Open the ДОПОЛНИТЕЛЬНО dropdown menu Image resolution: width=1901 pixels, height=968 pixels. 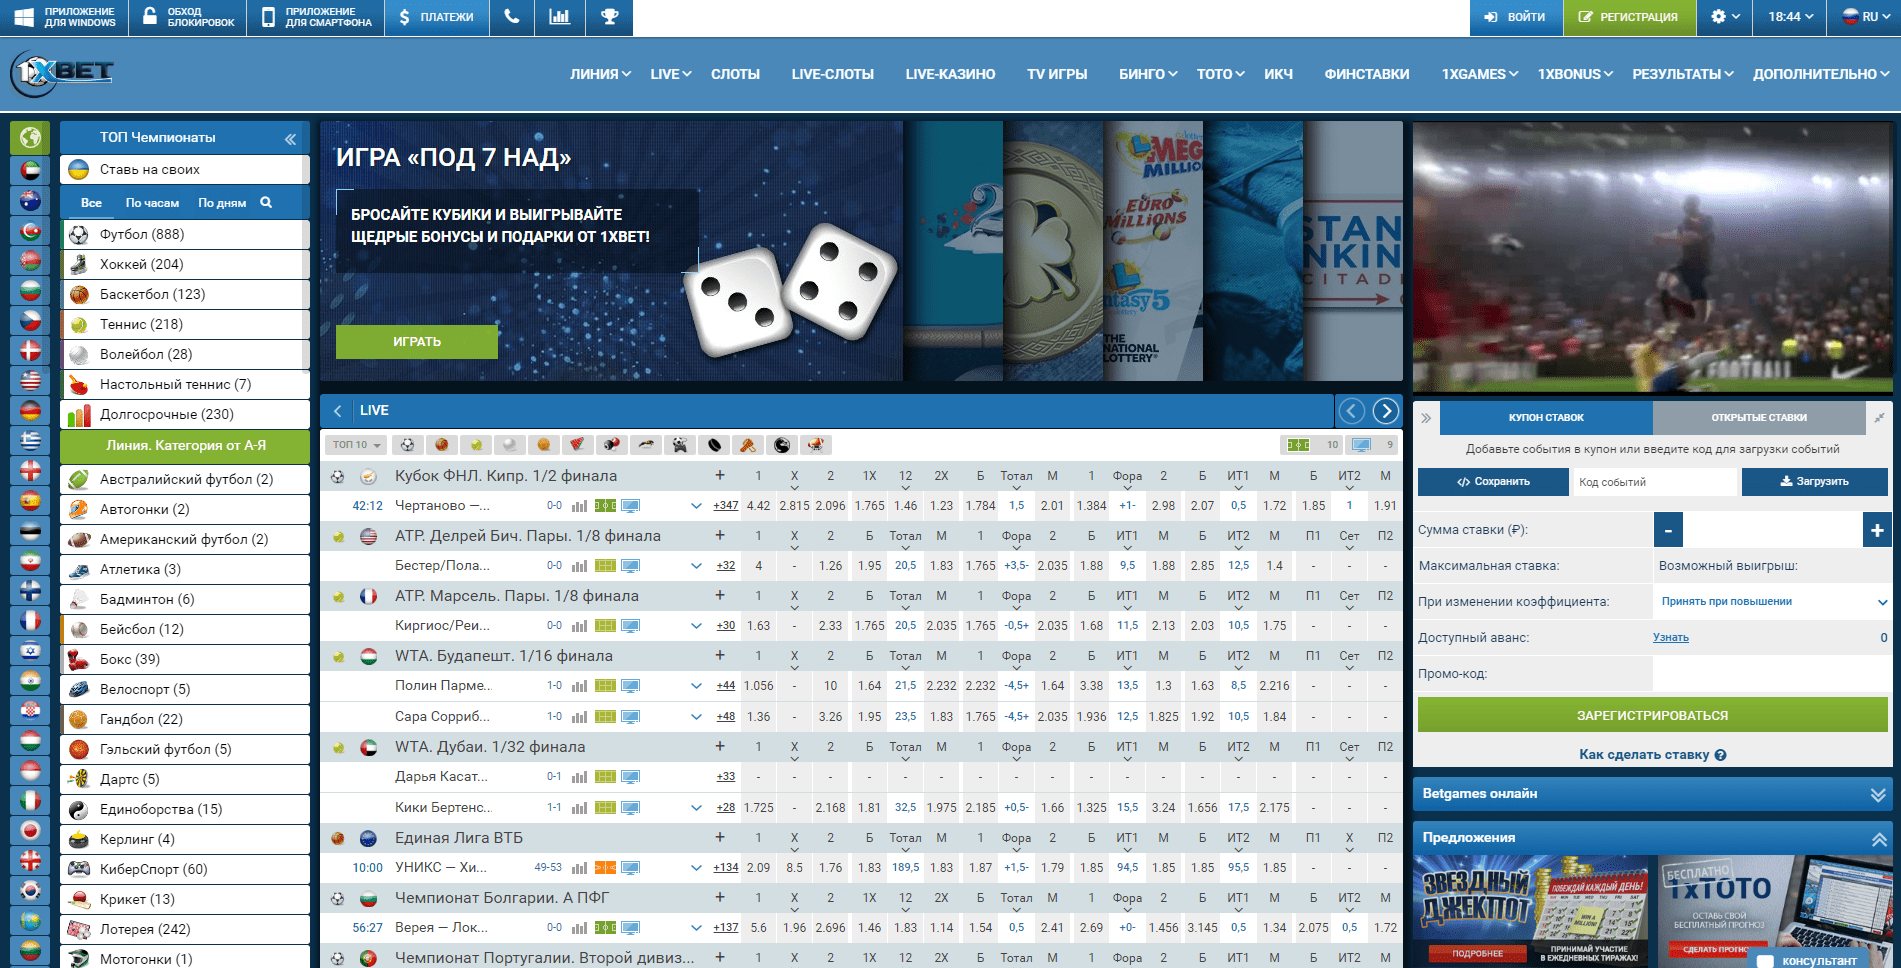(x=1821, y=74)
